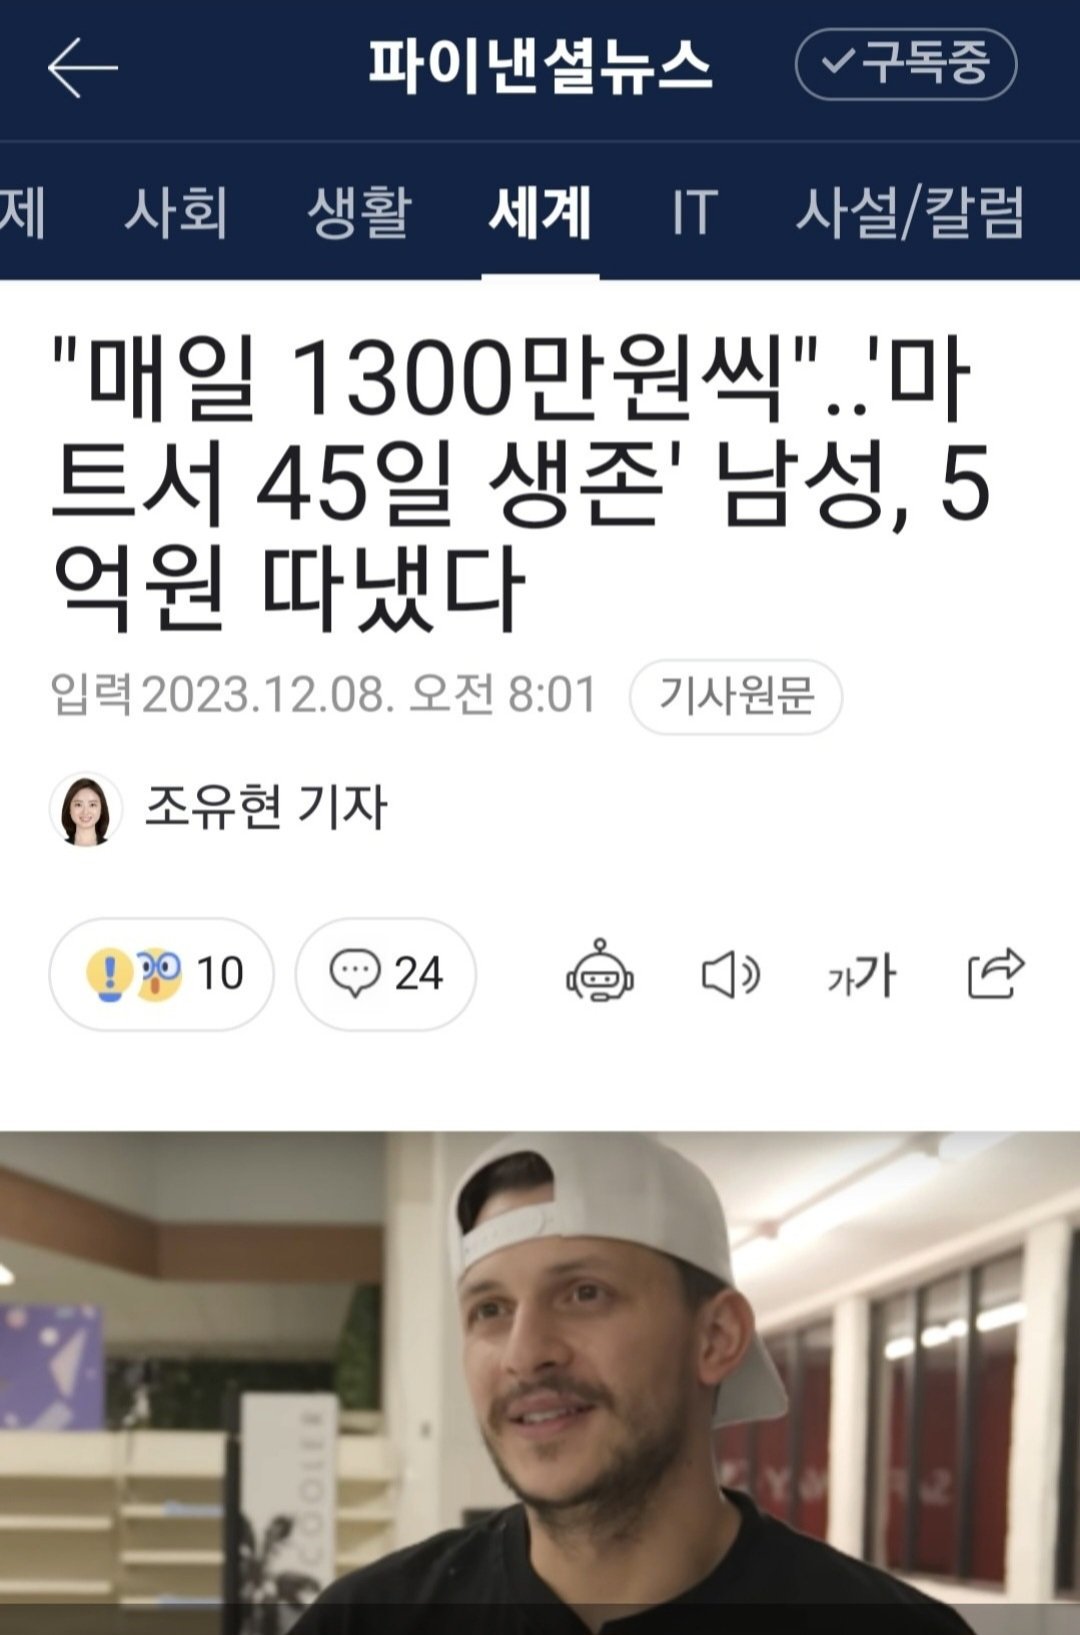Tap the back arrow icon
Screen dimensions: 1080x1635
[82, 67]
